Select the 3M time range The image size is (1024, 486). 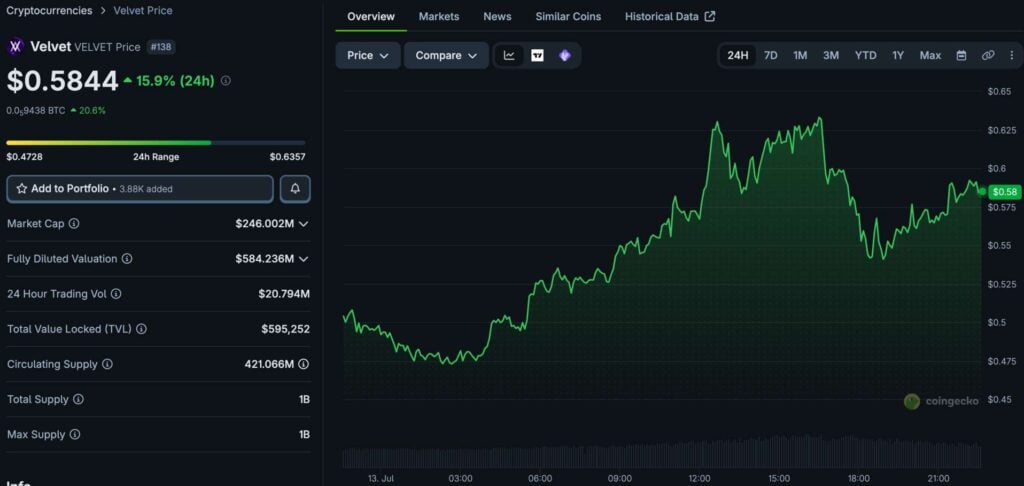coord(831,56)
